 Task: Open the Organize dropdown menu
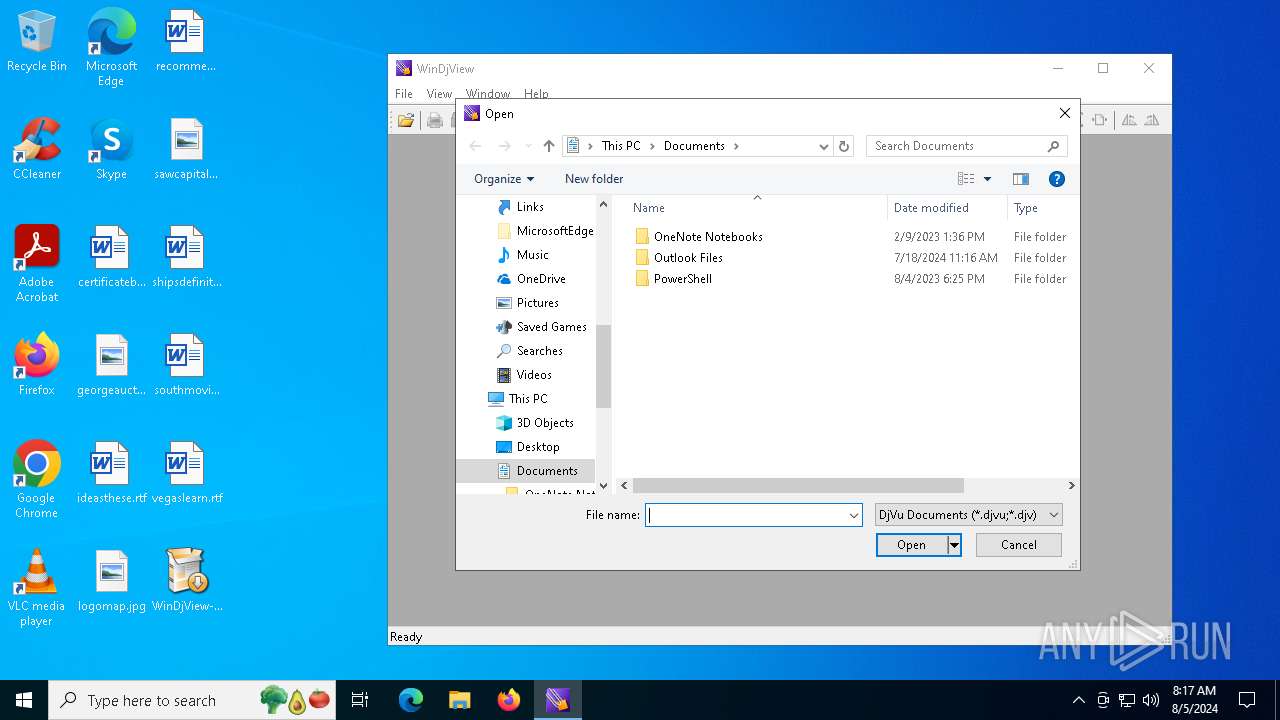pyautogui.click(x=504, y=179)
